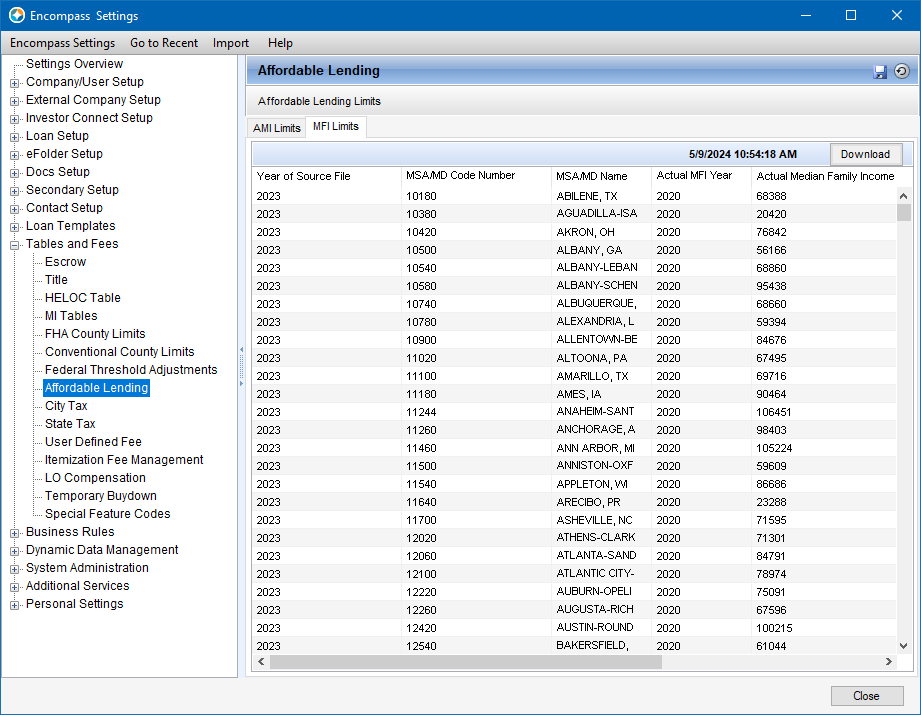The image size is (921, 715).
Task: Expand eFolder Setup node
Action: (x=15, y=155)
